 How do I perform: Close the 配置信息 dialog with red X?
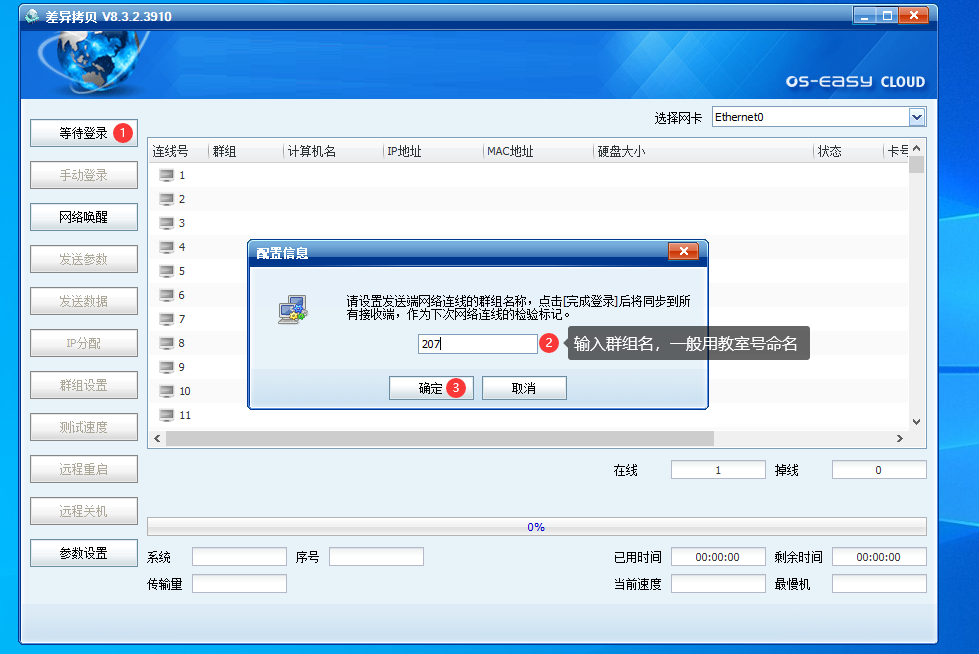(x=683, y=252)
